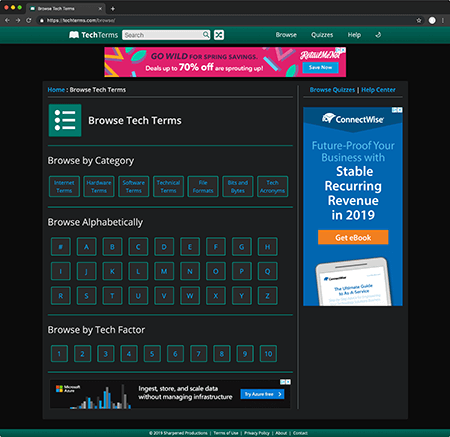Click the search magnifier icon
This screenshot has width=450, height=437.
point(206,35)
